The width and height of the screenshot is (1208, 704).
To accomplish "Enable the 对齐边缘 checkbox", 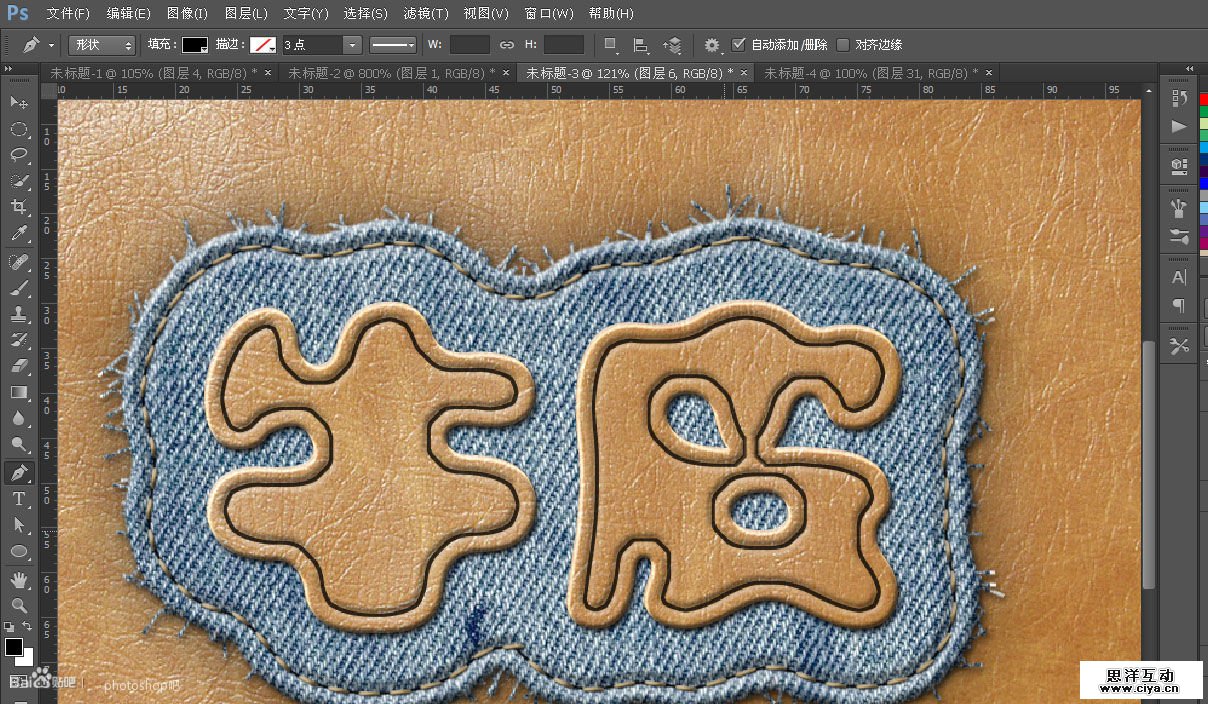I will point(843,45).
